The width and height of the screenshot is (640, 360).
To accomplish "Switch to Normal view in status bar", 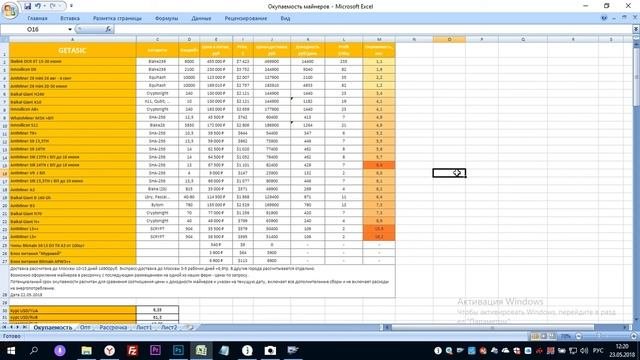I will [x=535, y=336].
